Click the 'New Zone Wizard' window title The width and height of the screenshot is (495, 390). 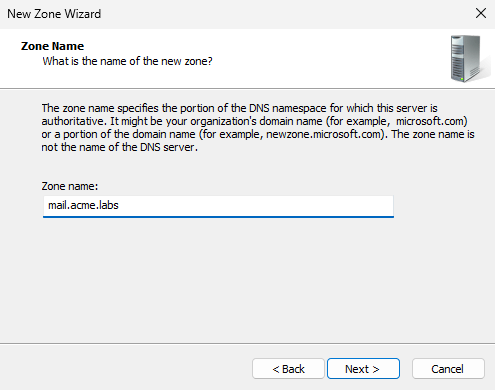point(54,14)
